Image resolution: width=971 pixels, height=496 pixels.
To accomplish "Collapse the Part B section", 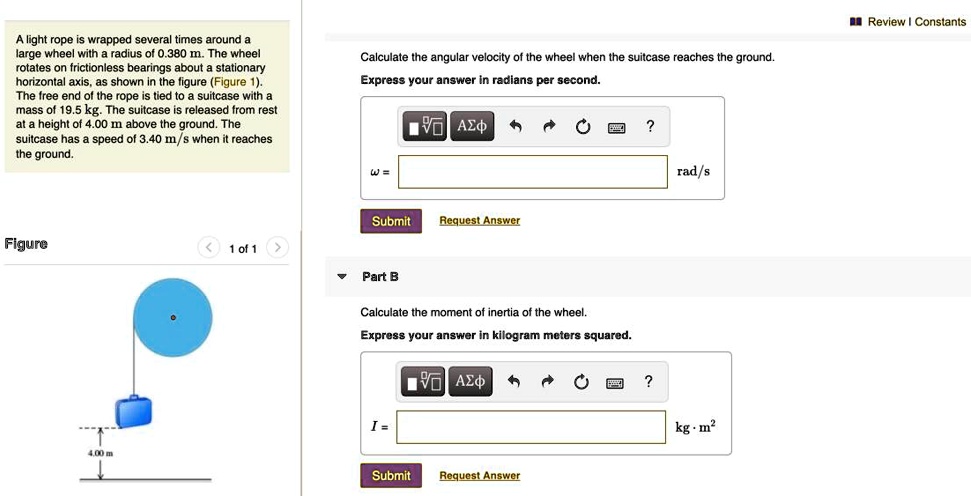I will coord(343,276).
